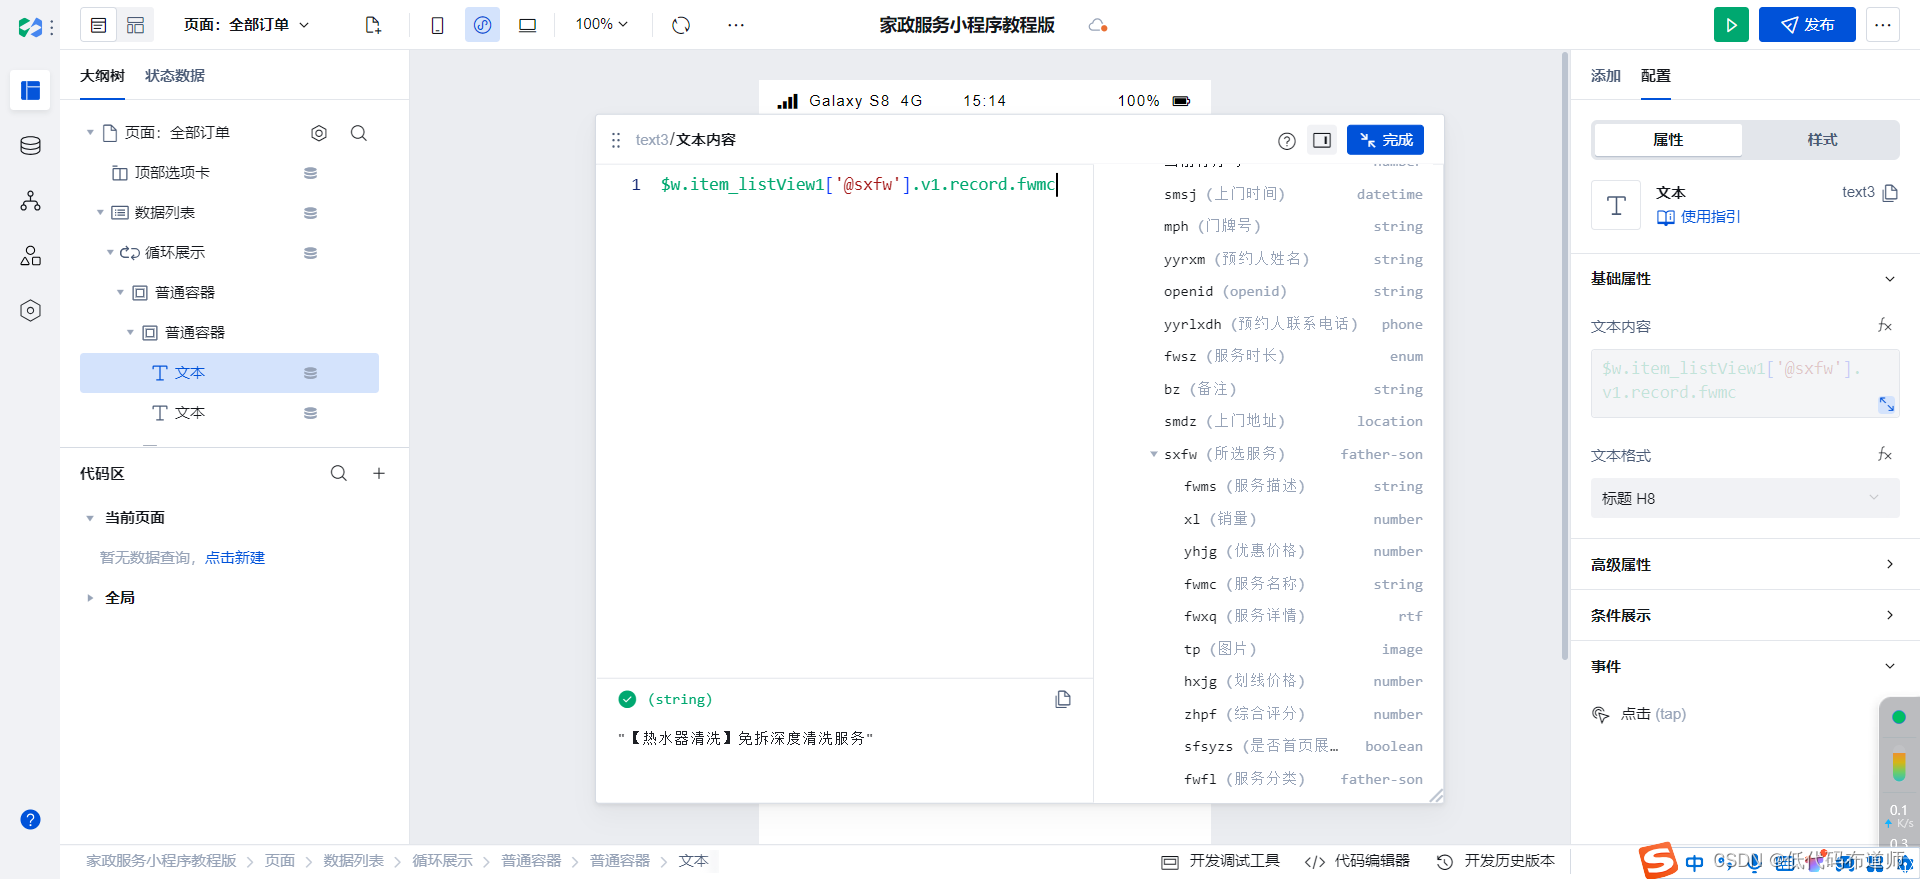Click the 发布 publish button
1920x879 pixels.
(x=1807, y=25)
